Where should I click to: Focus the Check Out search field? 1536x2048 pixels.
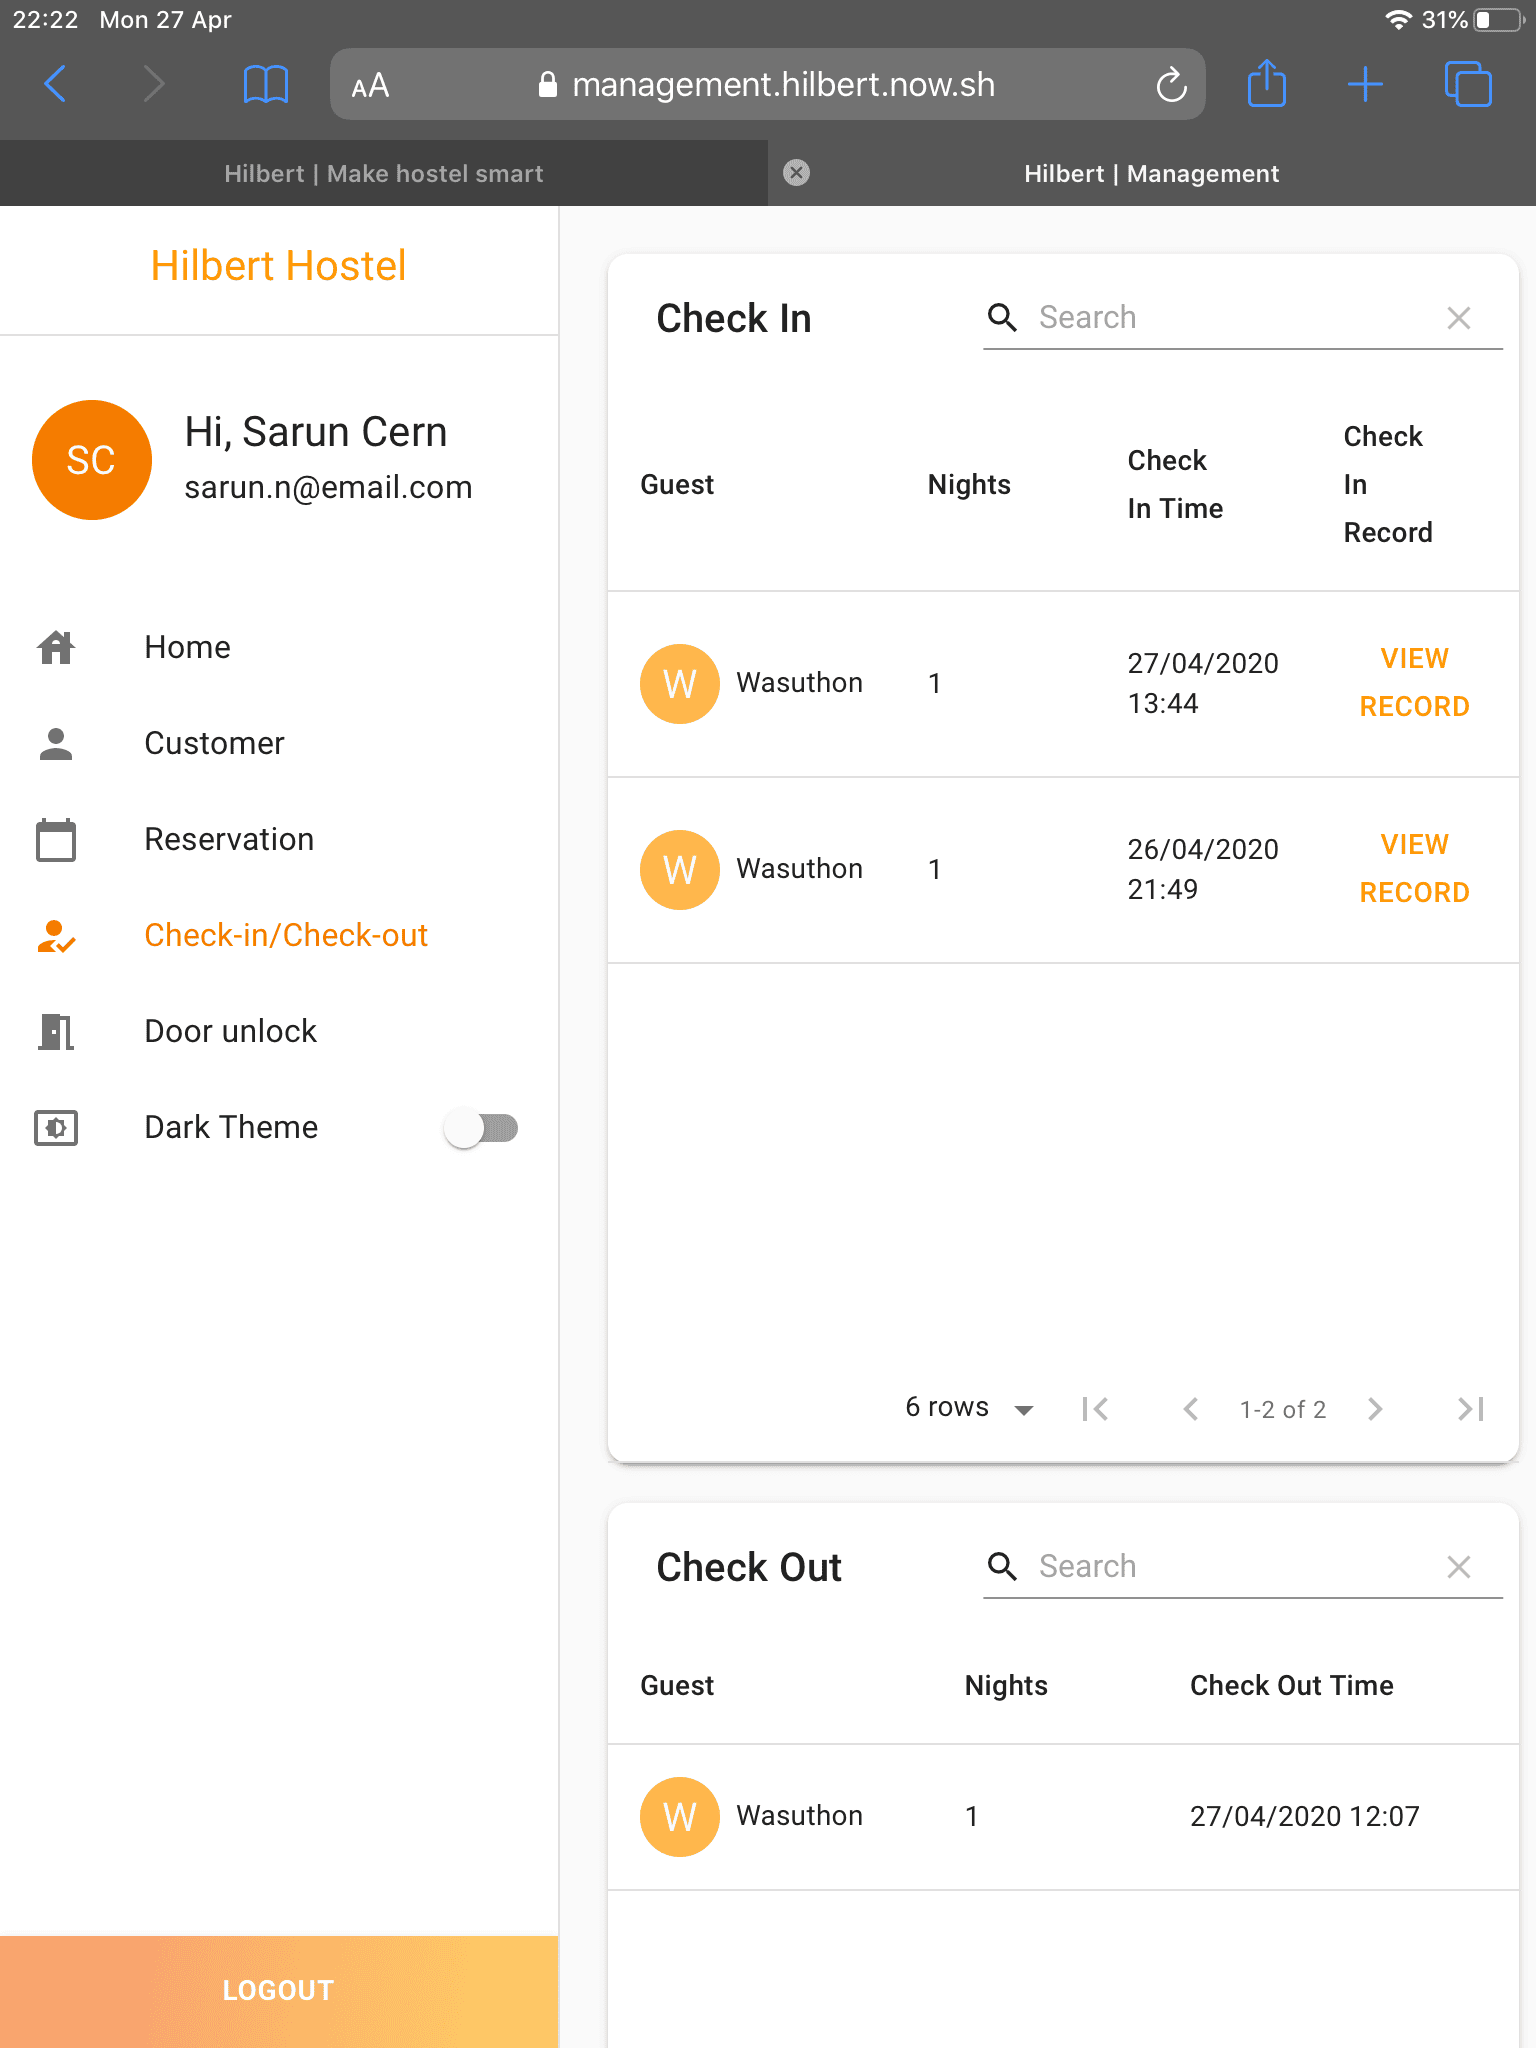[1236, 1566]
